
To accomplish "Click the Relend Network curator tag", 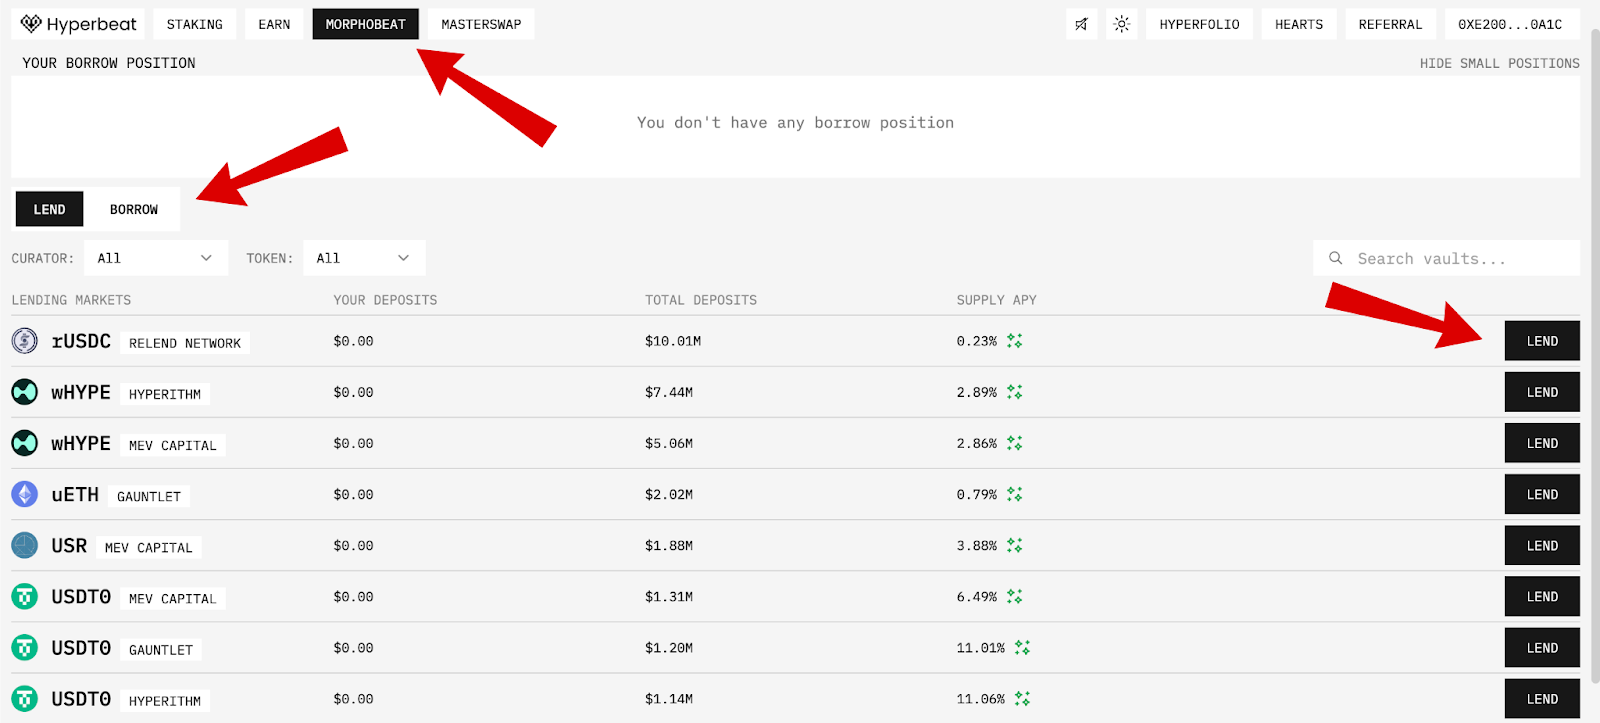I will (185, 343).
